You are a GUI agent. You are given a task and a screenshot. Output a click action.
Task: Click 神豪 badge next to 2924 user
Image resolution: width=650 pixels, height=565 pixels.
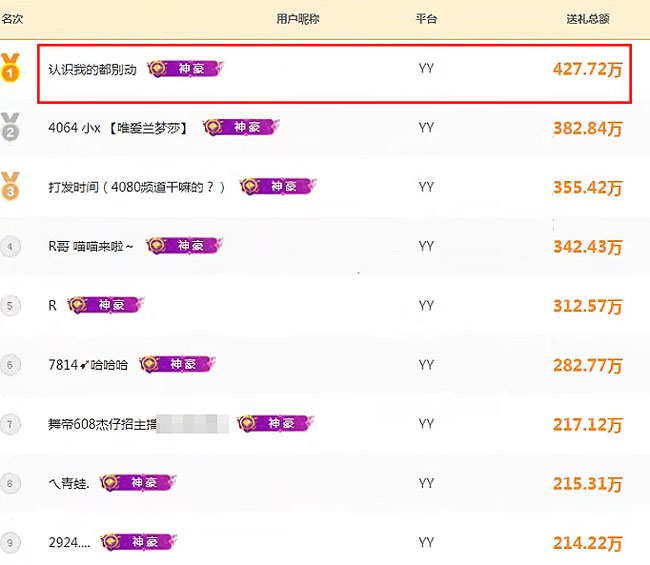139,542
